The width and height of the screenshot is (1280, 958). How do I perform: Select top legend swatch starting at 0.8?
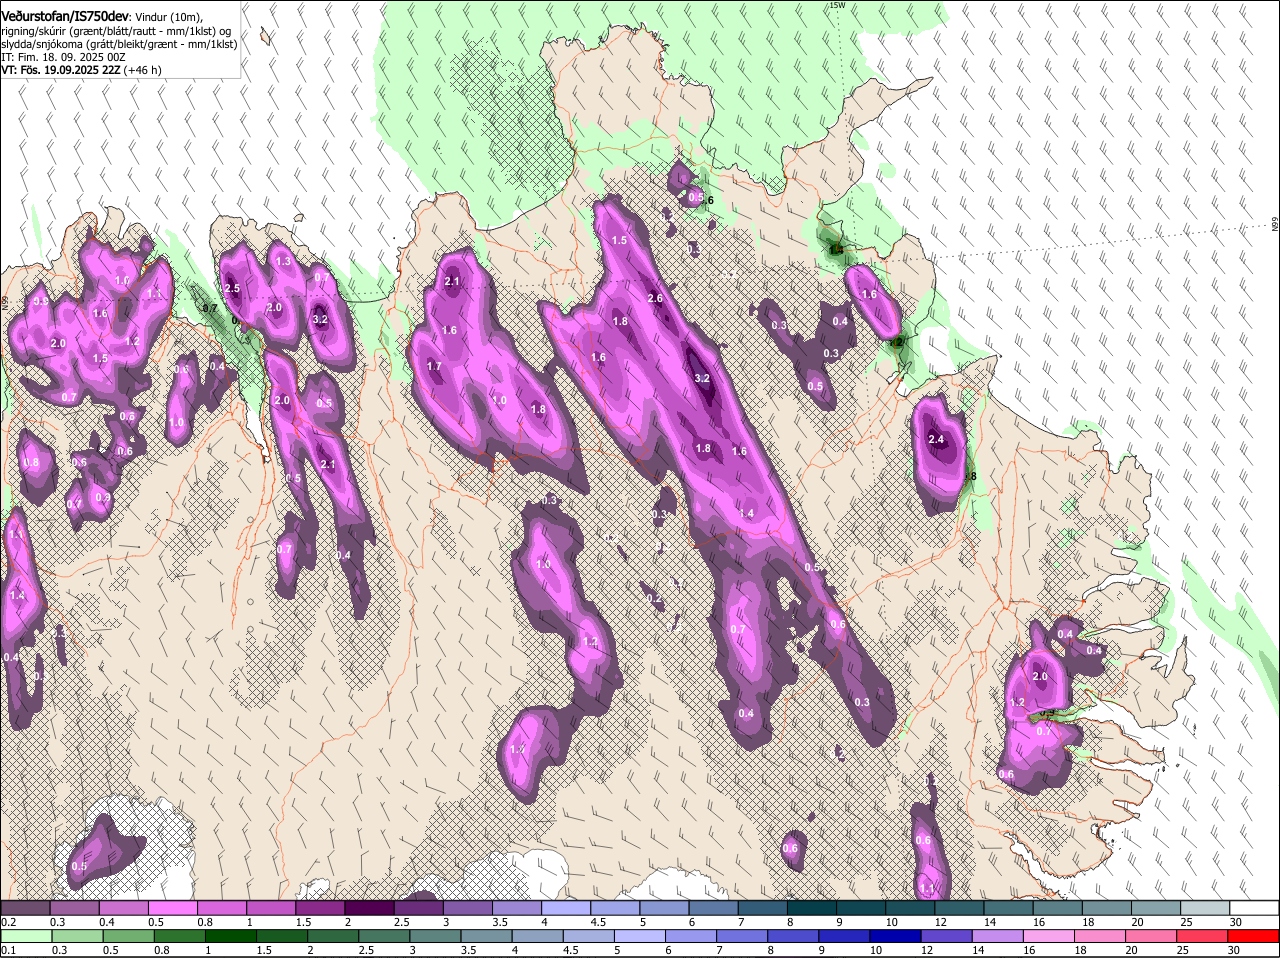[x=221, y=907]
